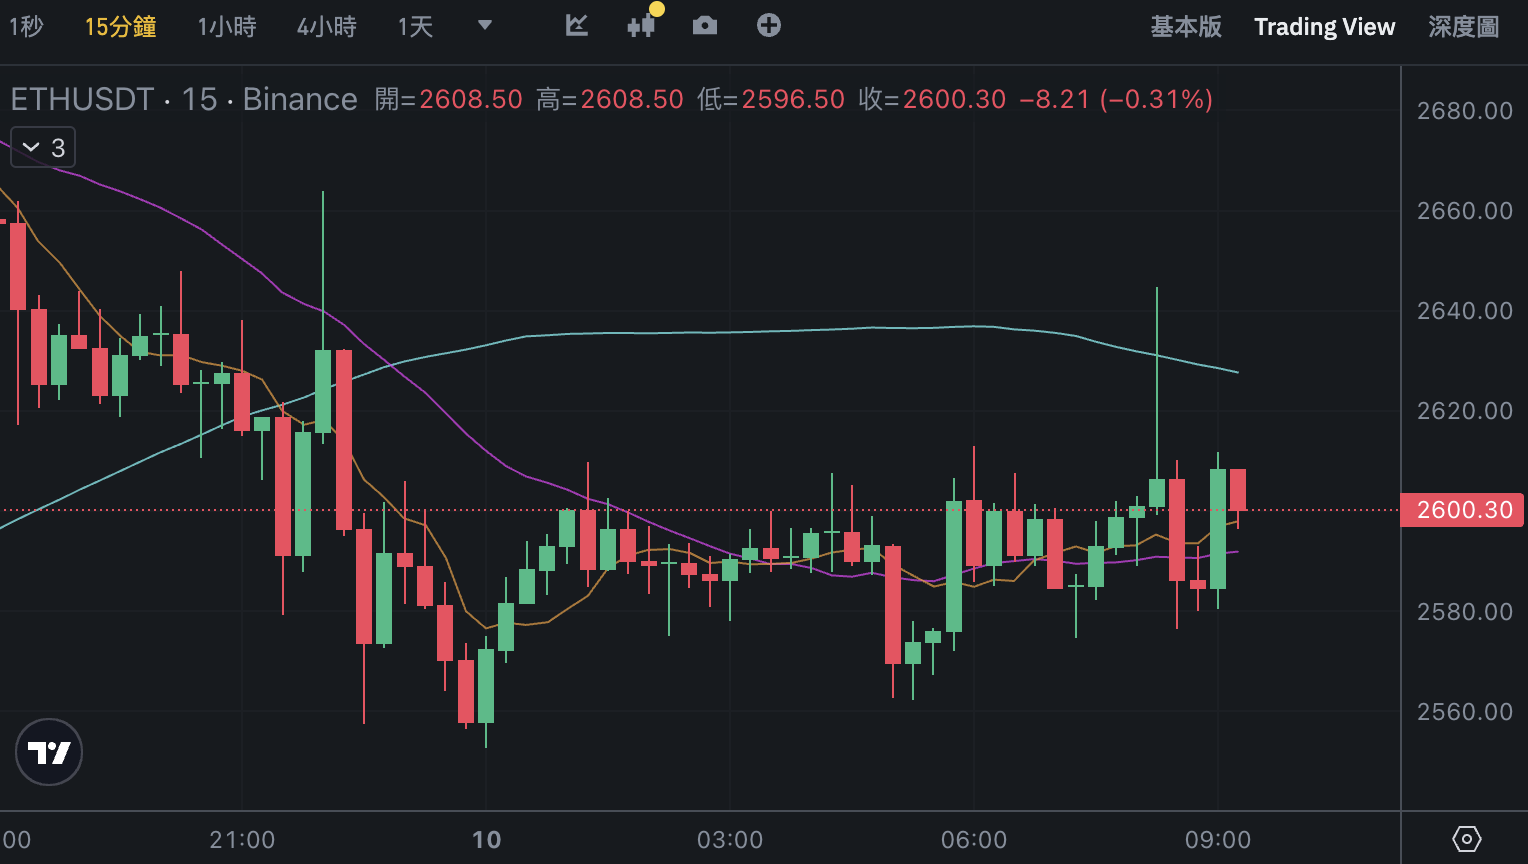Open the technical indicators chart icon

click(577, 26)
